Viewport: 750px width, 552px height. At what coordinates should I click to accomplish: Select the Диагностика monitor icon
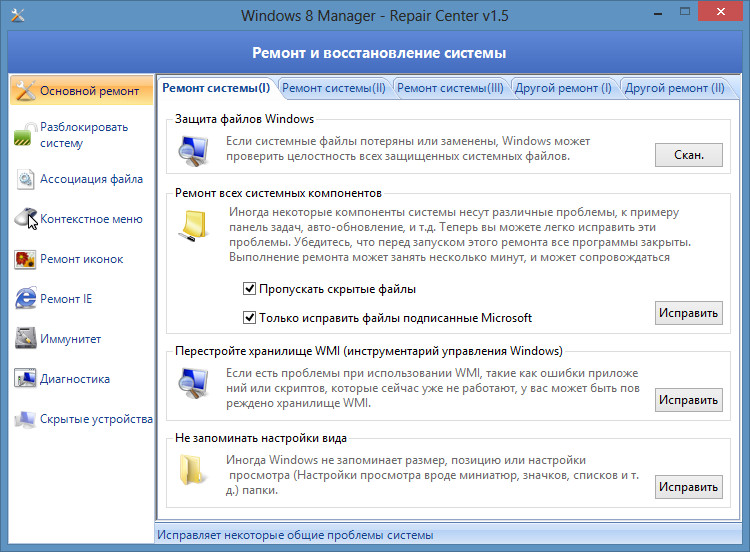click(24, 379)
